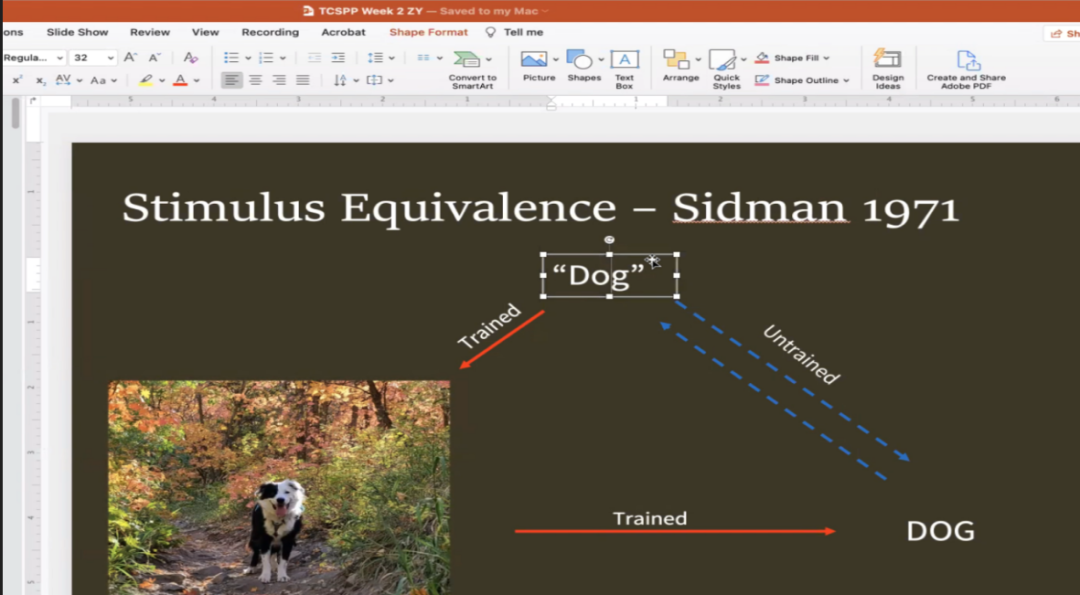The height and width of the screenshot is (595, 1080).
Task: Expand the Picture dropdown arrow
Action: (555, 59)
